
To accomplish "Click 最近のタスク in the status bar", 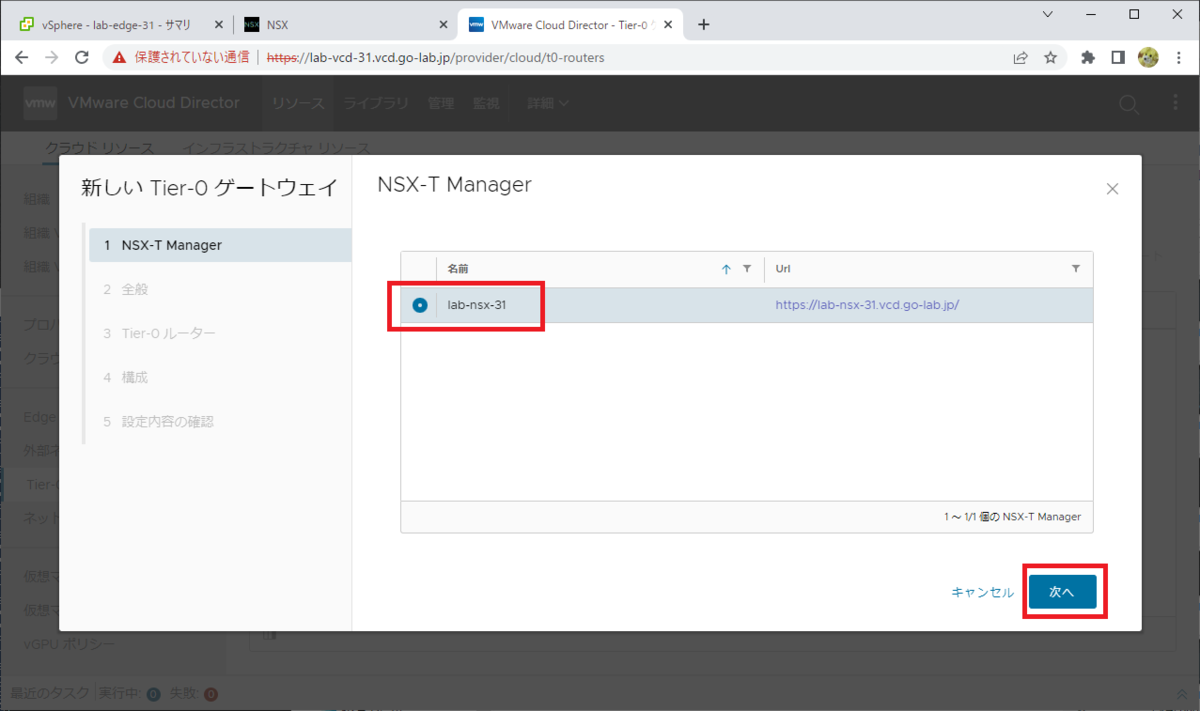I will (50, 693).
